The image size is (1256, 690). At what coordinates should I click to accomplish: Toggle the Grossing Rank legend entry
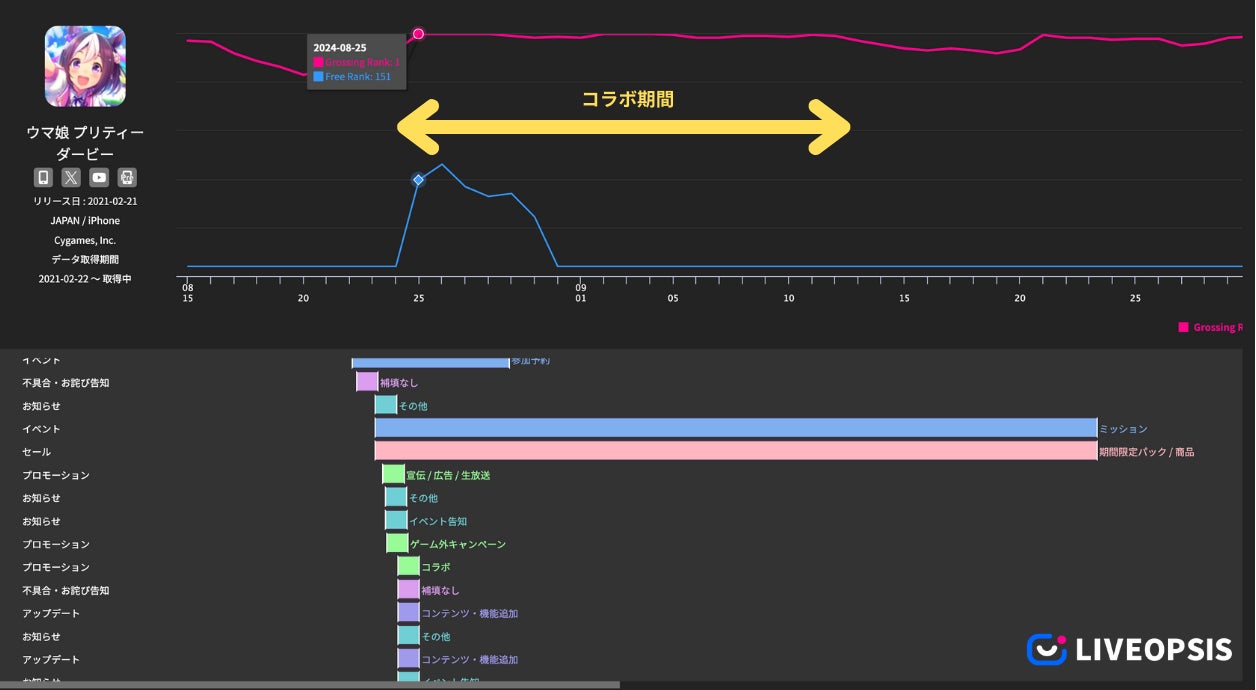[x=1211, y=327]
